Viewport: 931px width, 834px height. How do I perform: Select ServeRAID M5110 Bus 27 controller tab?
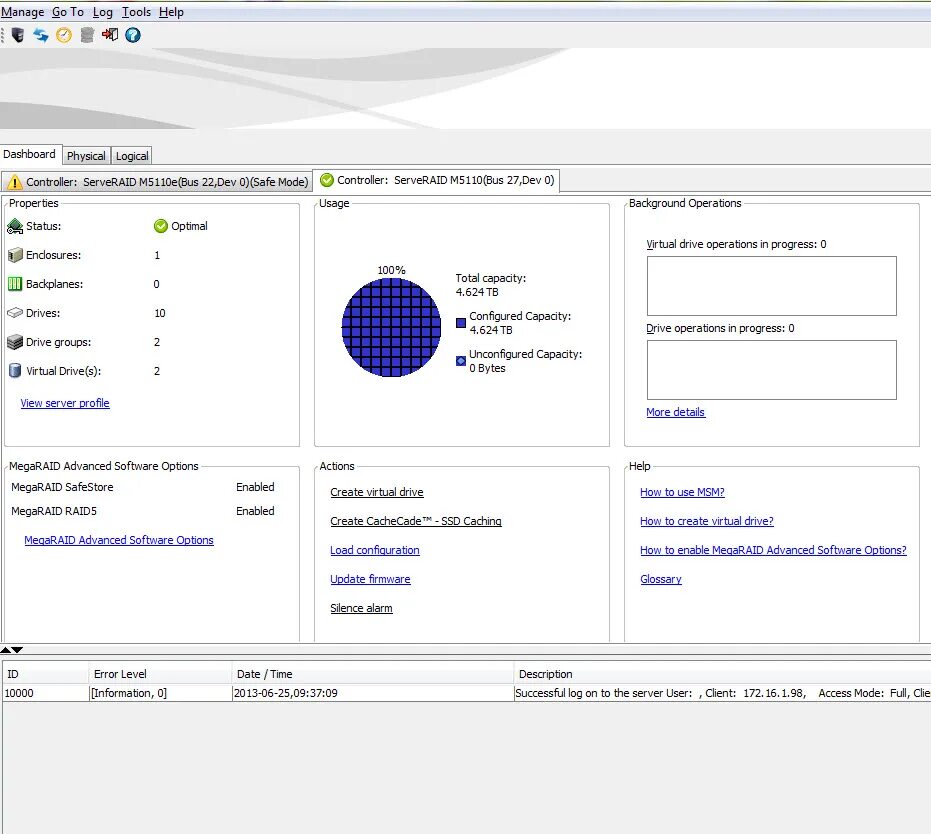[x=436, y=180]
